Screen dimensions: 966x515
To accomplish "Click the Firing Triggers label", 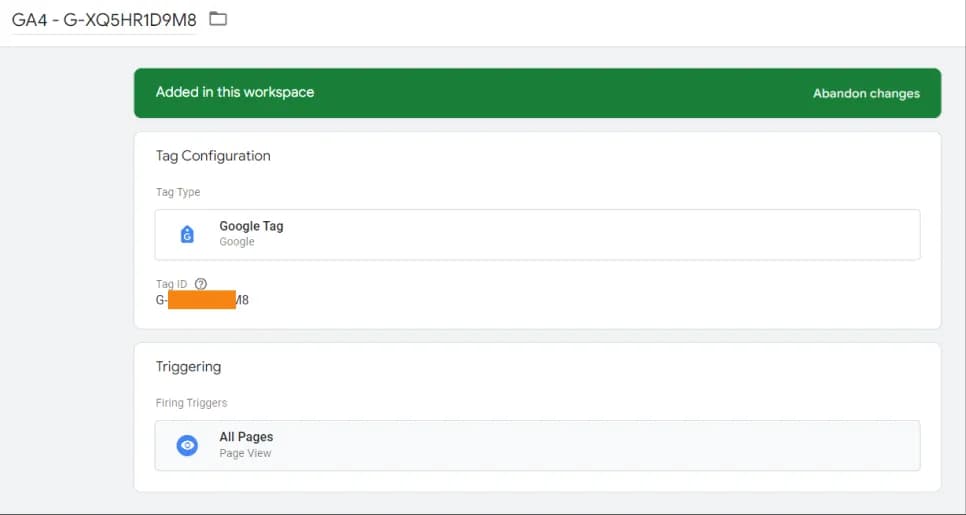I will pos(192,403).
